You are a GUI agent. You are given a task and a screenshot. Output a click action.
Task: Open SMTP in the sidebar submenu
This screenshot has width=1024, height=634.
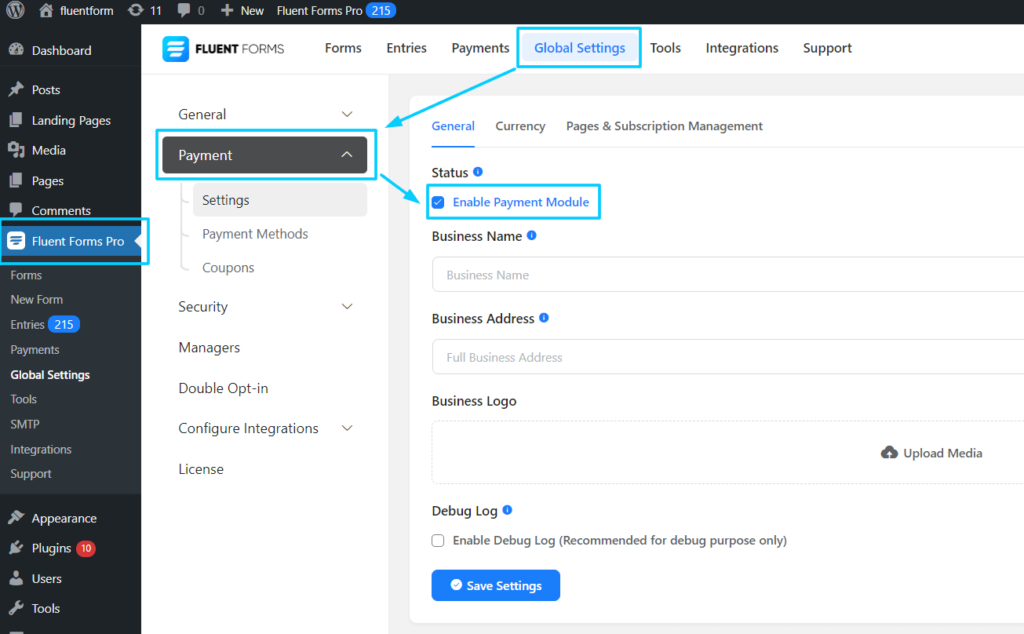tap(25, 424)
